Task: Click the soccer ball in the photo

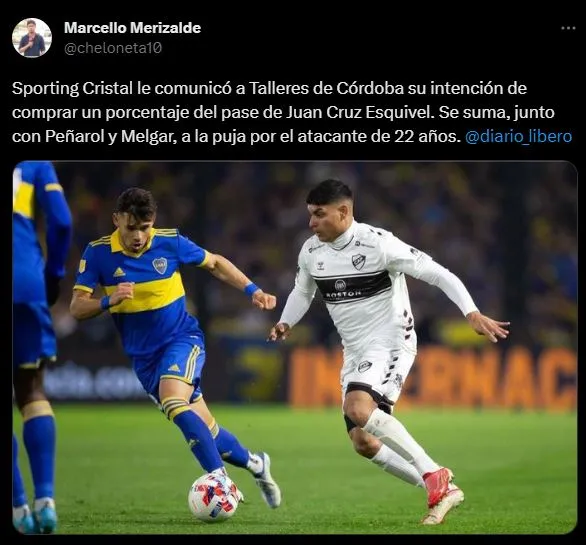Action: click(213, 497)
